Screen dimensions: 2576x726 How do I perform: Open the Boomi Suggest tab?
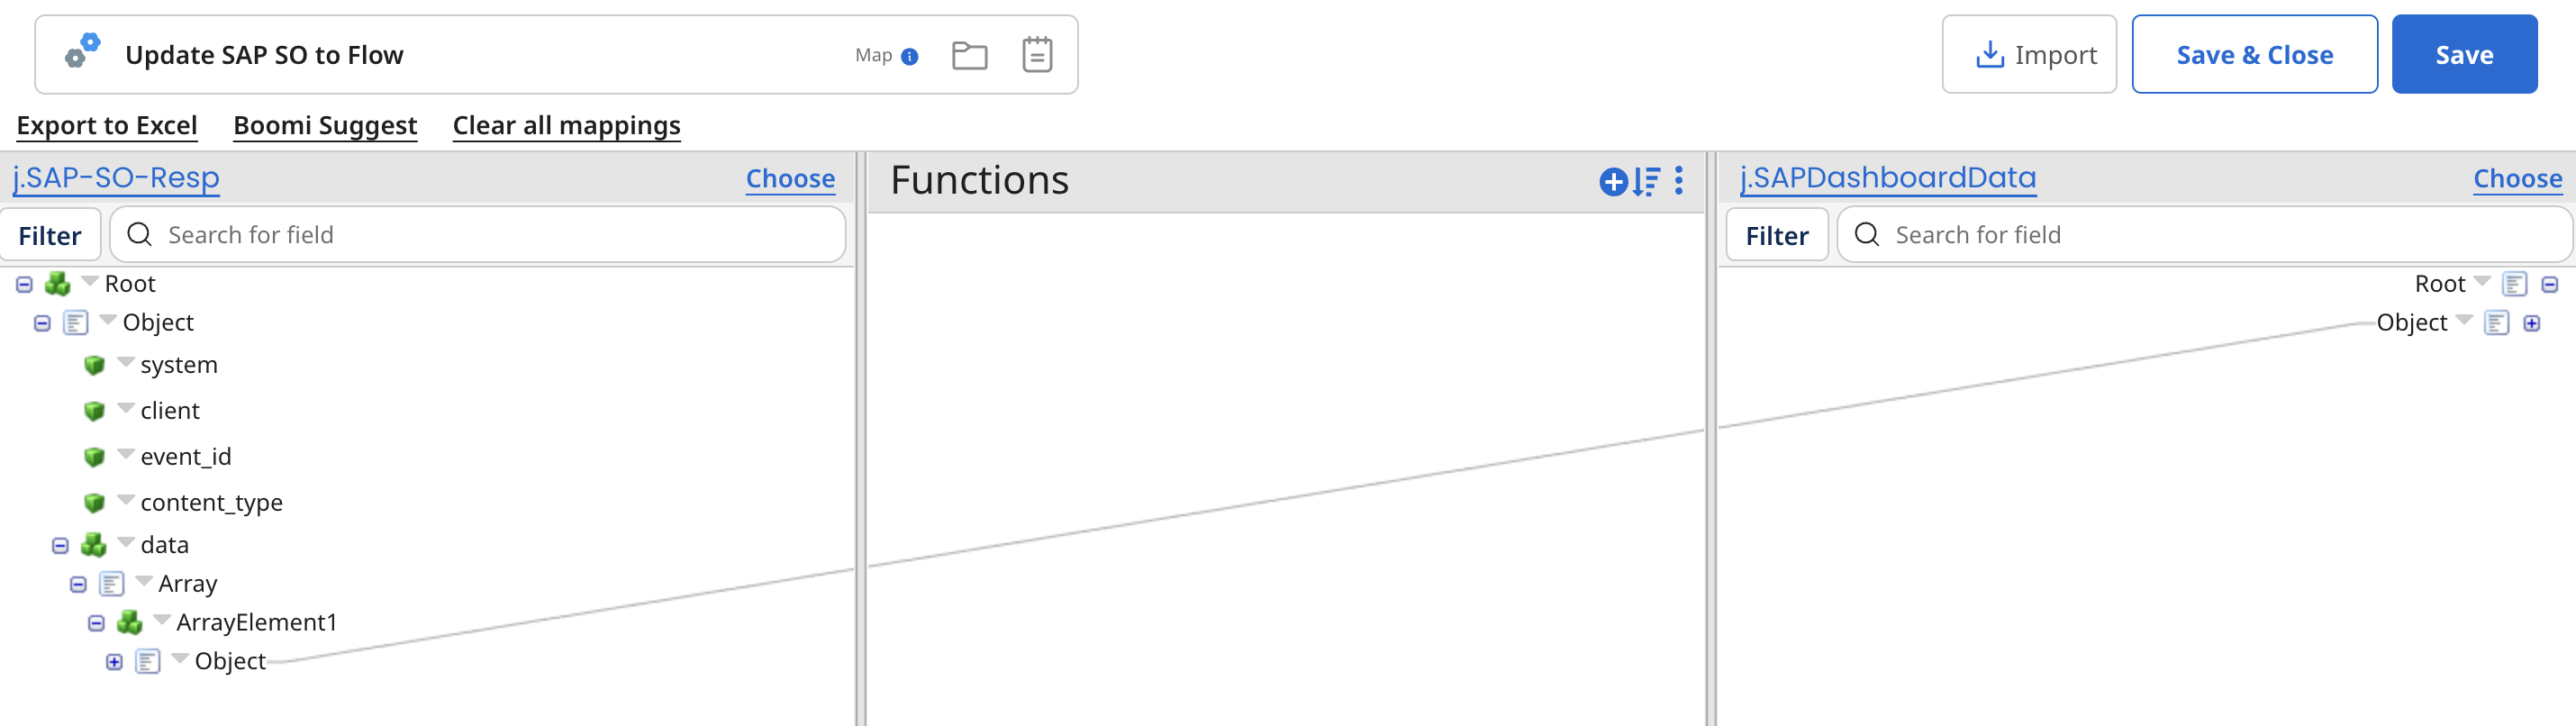pos(324,125)
